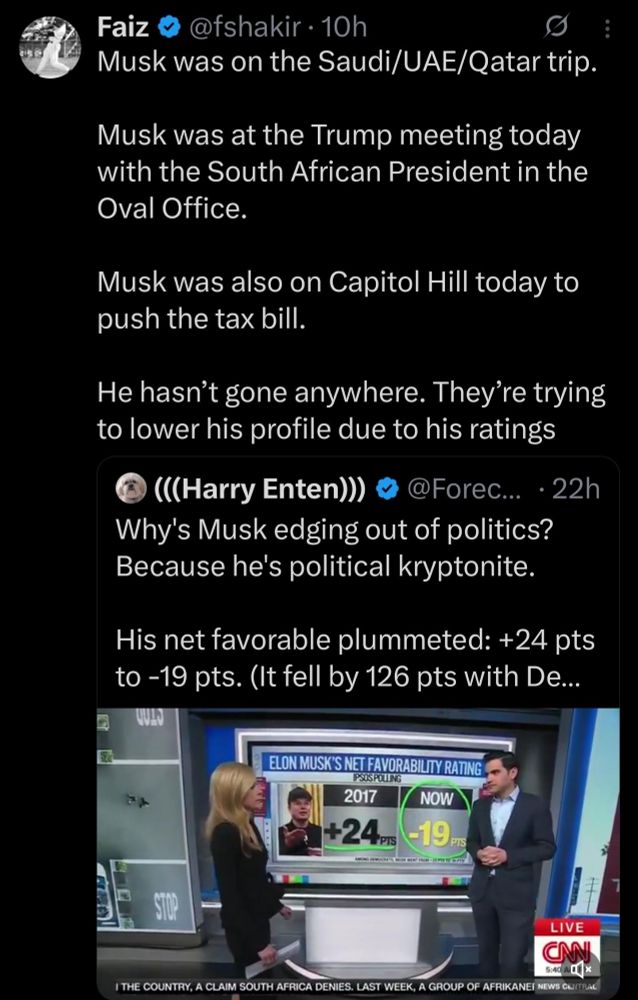This screenshot has width=638, height=1000.
Task: Unmute the video with the speaker icon
Action: coord(581,968)
